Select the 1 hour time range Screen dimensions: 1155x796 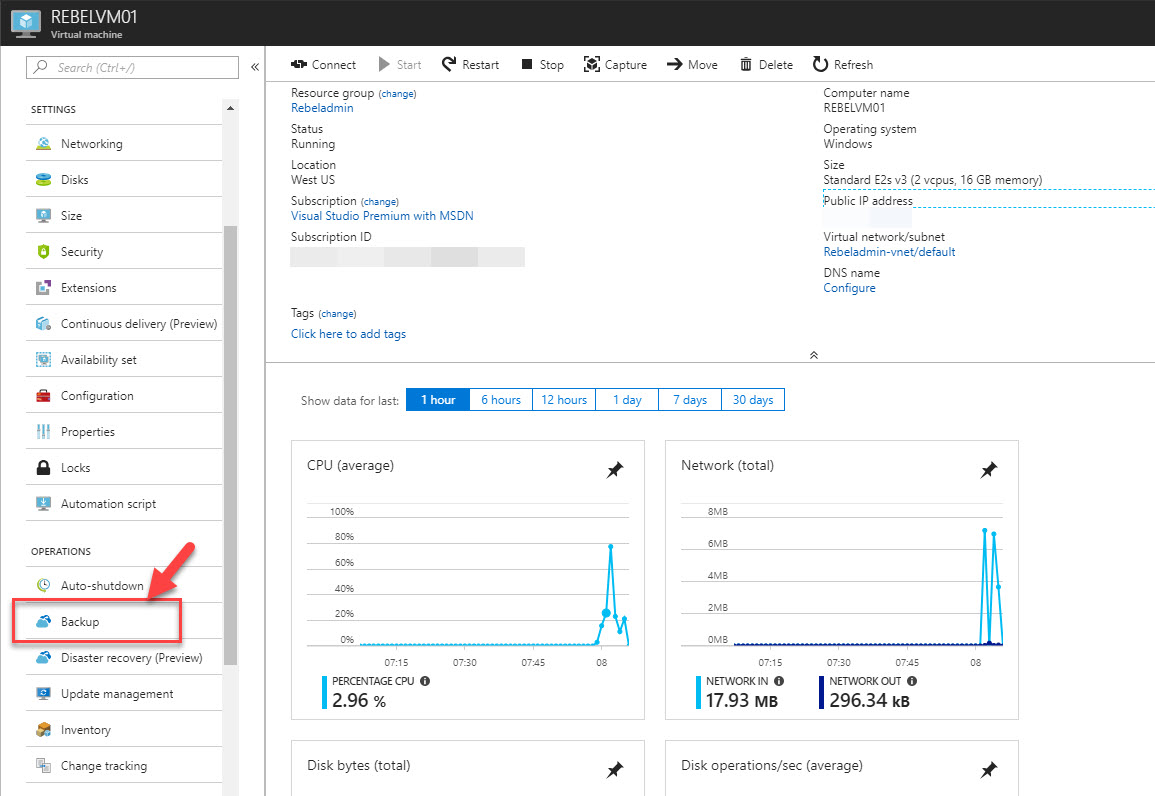[x=438, y=400]
